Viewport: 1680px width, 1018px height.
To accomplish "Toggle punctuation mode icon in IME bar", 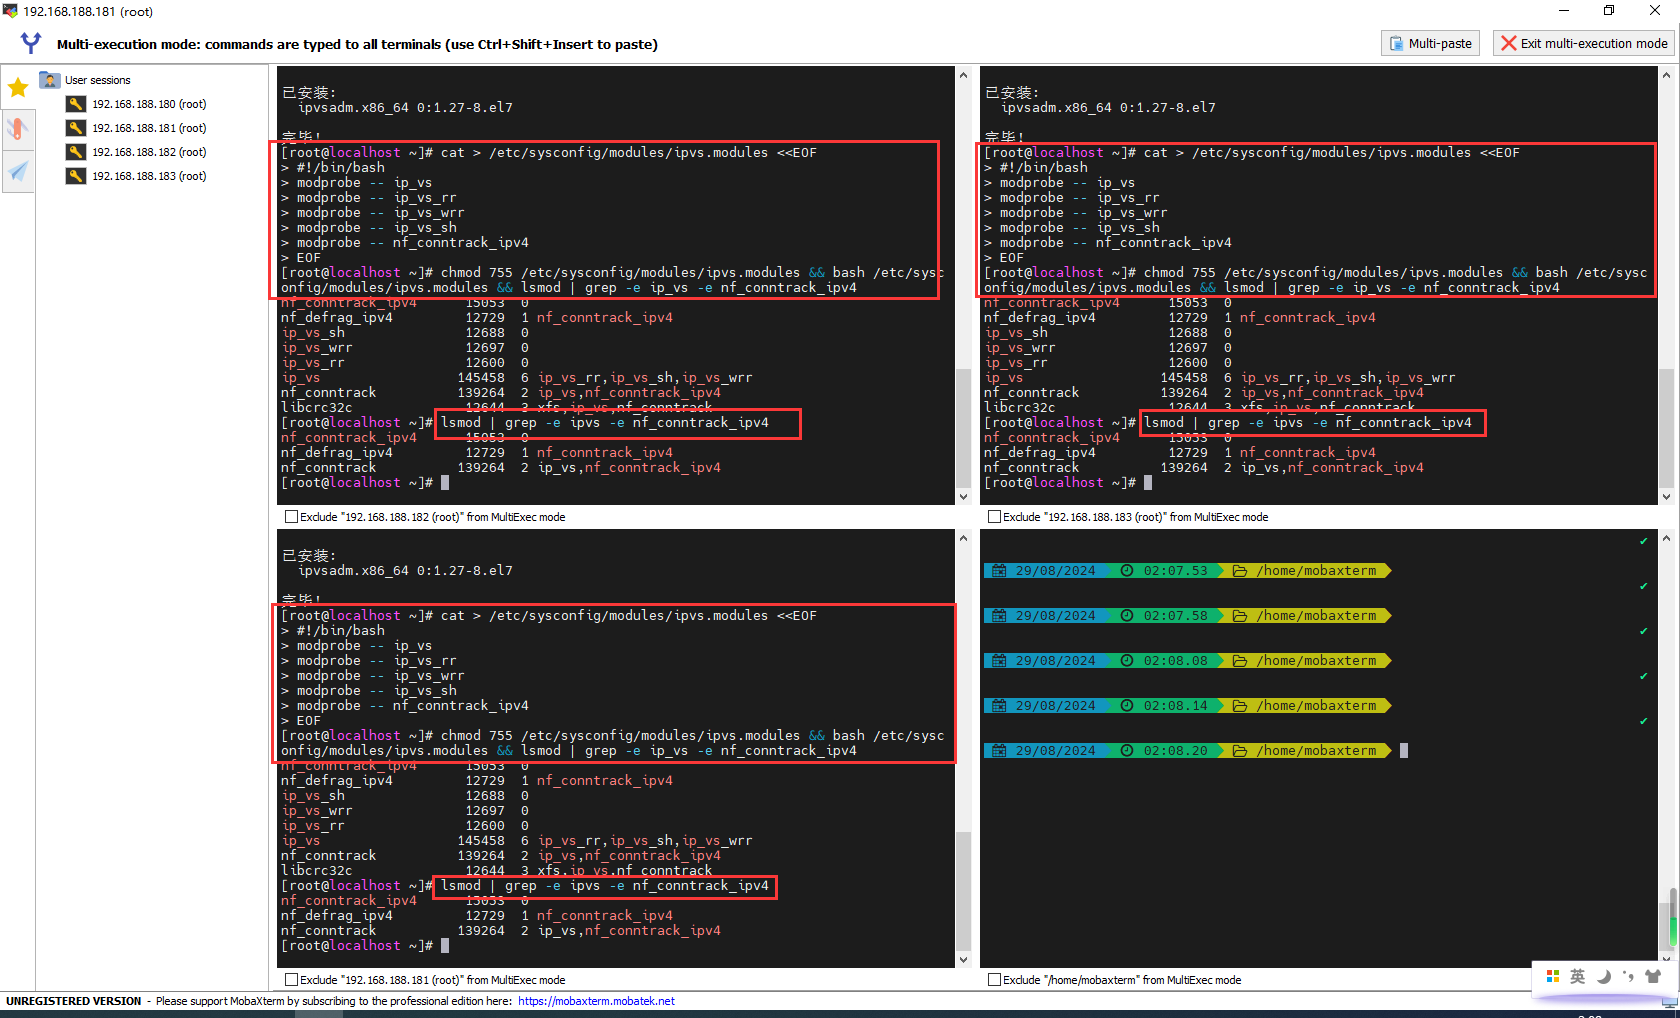I will pos(1628,976).
